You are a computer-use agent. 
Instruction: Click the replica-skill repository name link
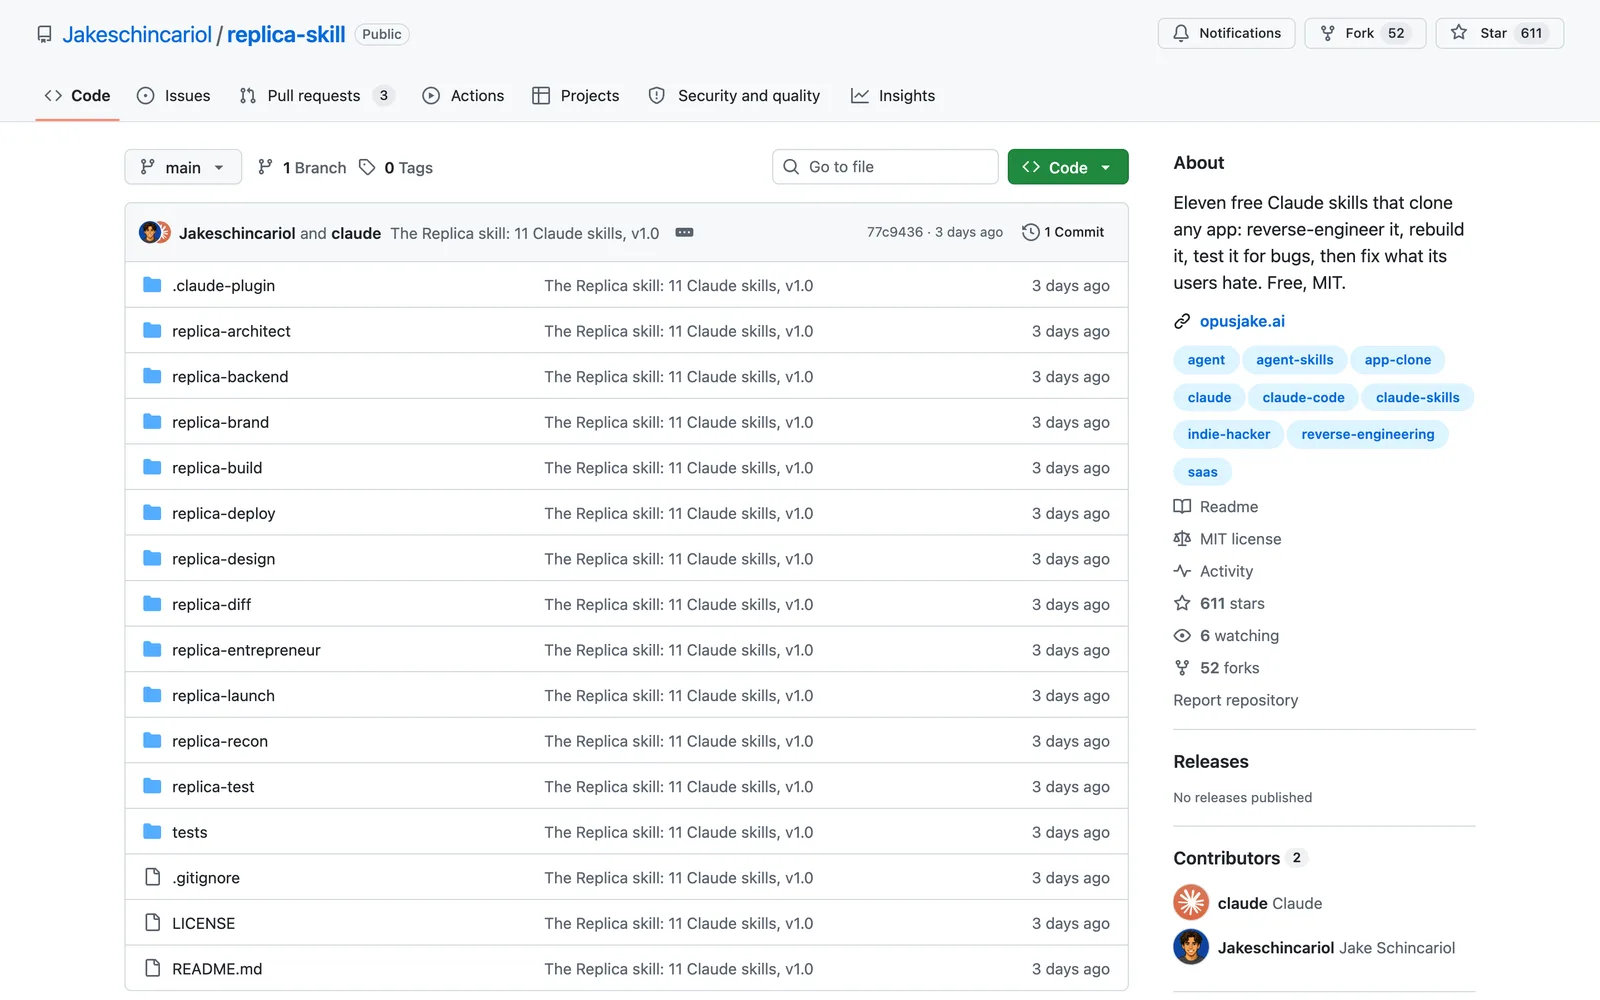[x=286, y=34]
